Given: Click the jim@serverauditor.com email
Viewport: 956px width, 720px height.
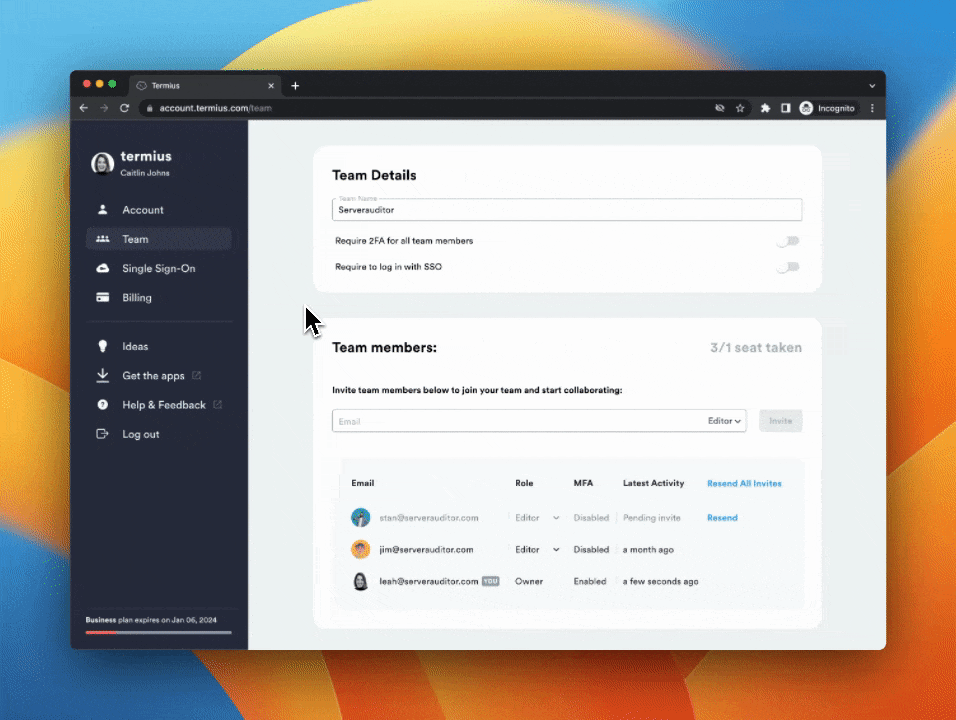Looking at the screenshot, I should click(x=426, y=549).
